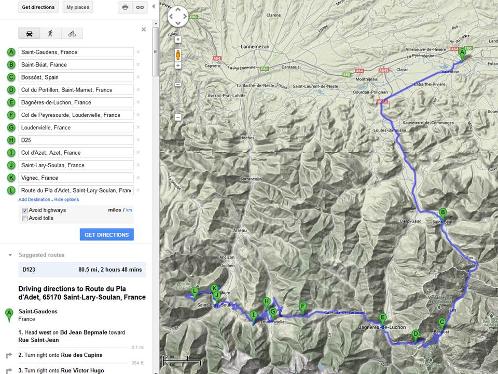
Task: Open the Get directions tab
Action: [38, 7]
